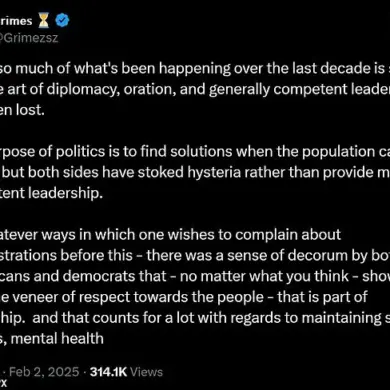Click the line about "purpose of politics"
Image resolution: width=390 pixels, height=390 pixels.
click(x=195, y=151)
